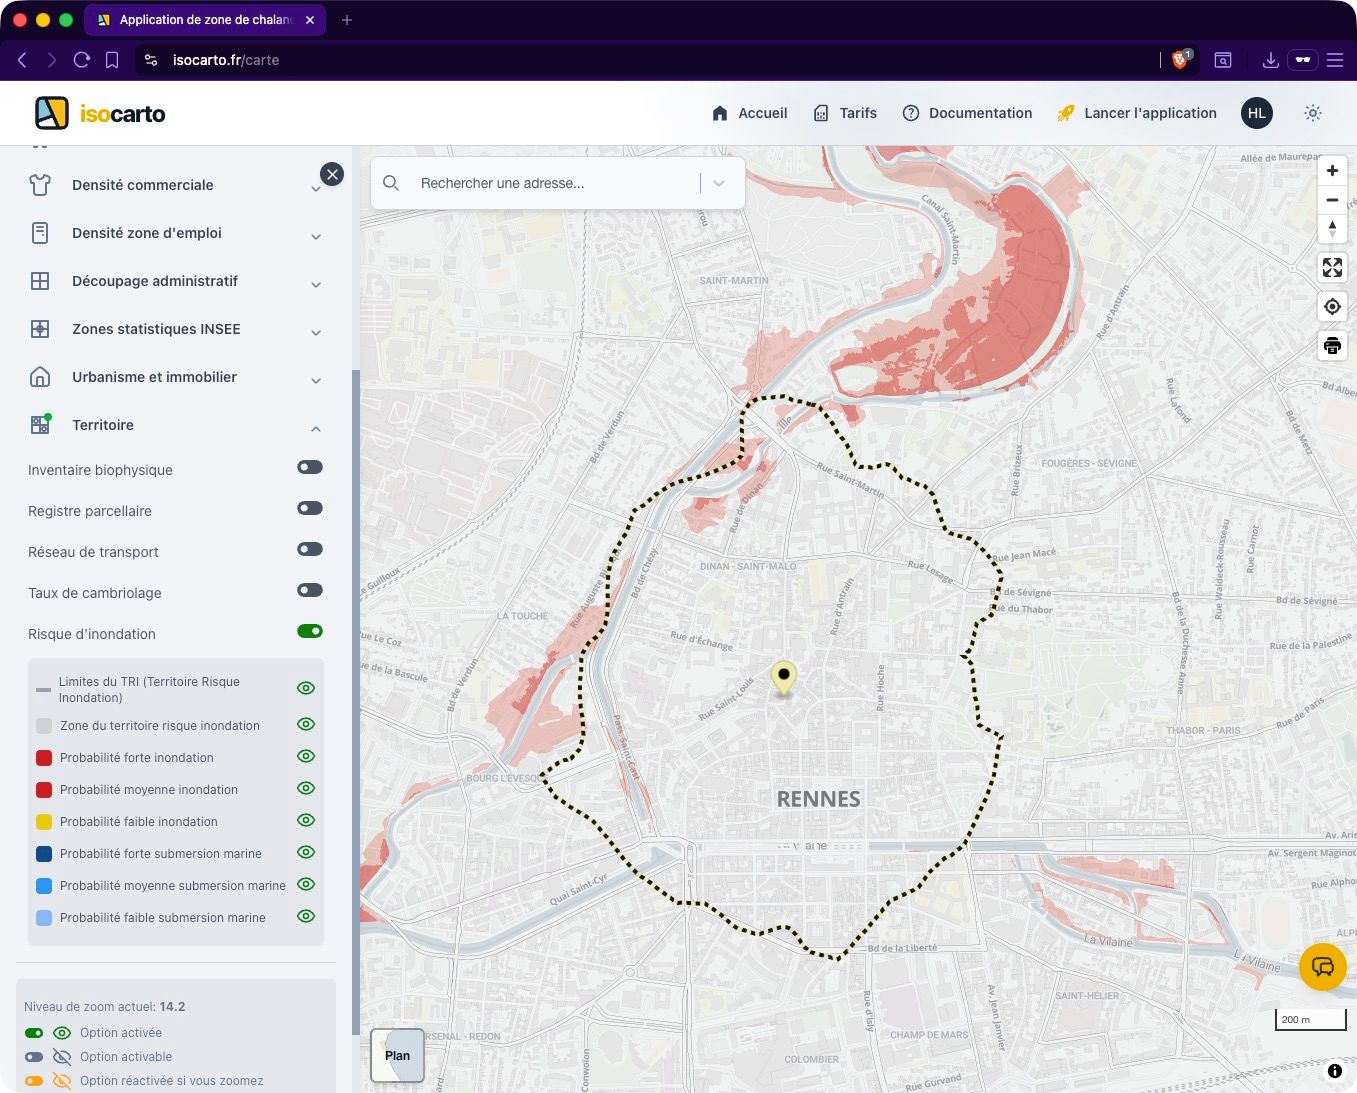Go to Documentation in the navigation
Viewport: 1357px width, 1093px height.
(x=967, y=113)
